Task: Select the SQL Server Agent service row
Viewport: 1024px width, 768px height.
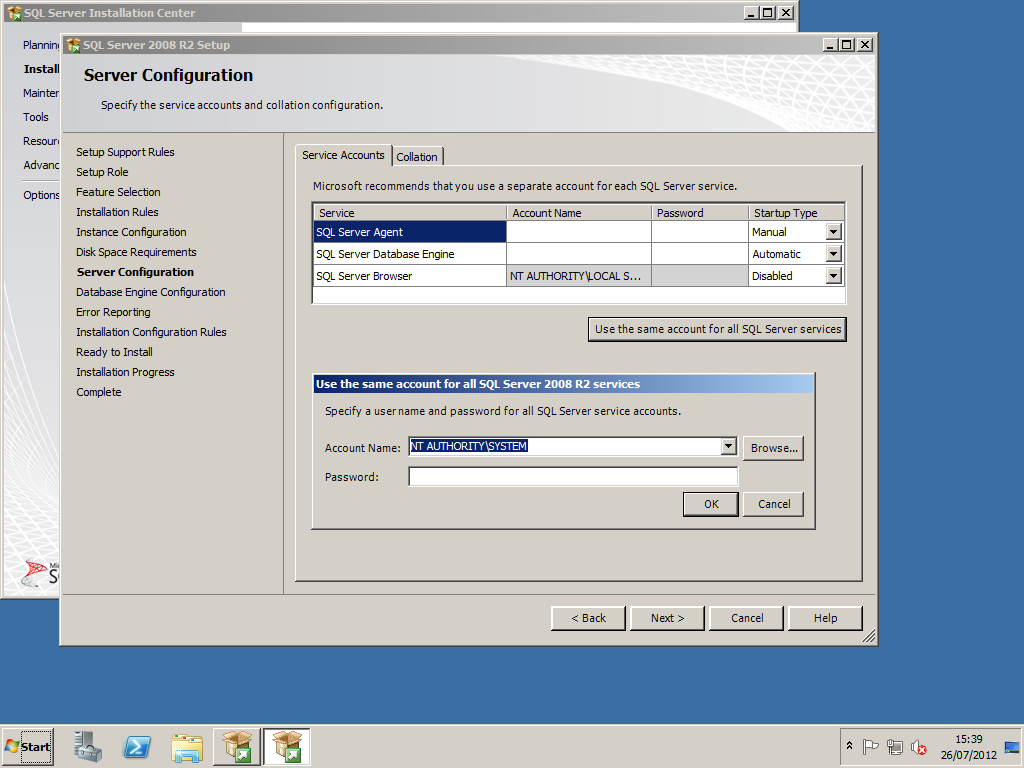Action: pos(410,232)
